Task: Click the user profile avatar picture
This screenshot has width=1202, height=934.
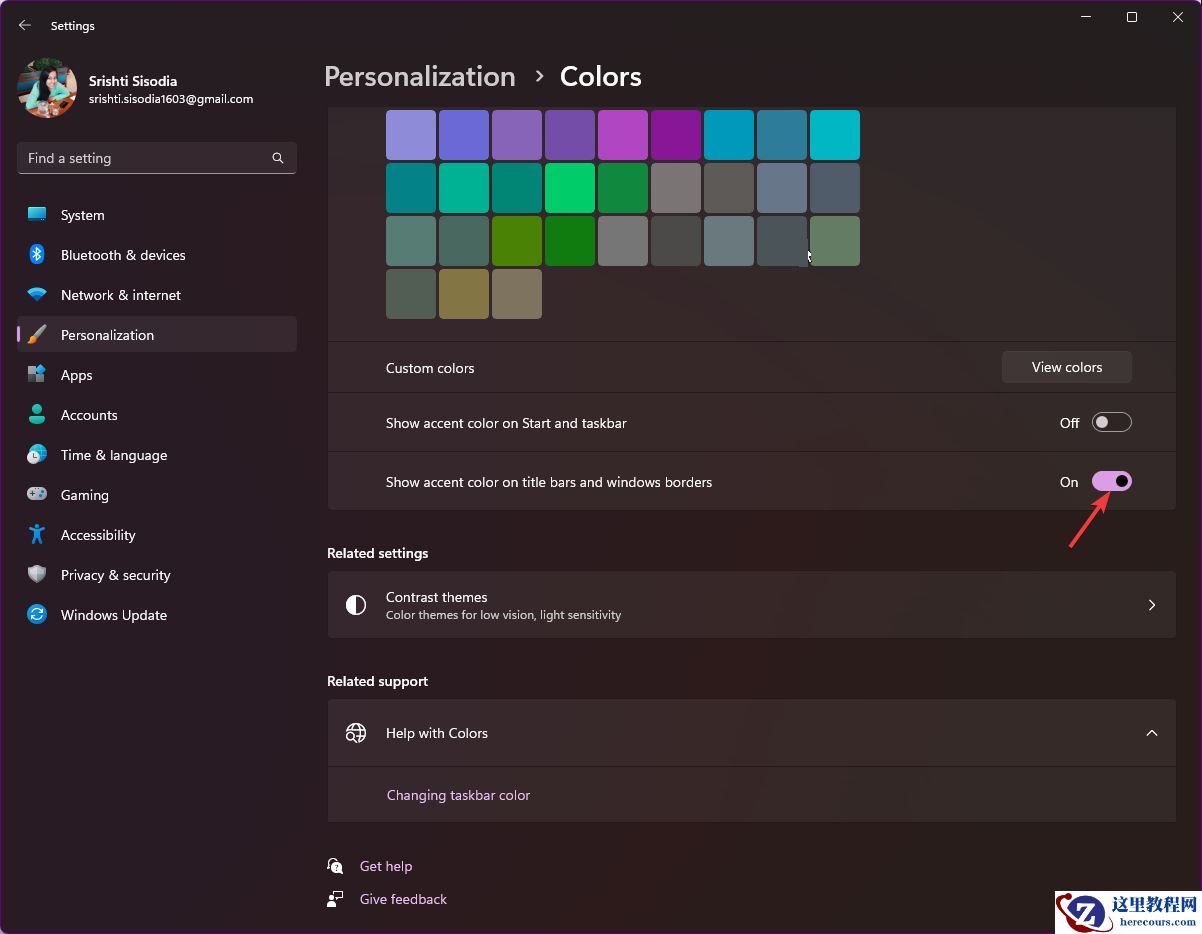Action: (47, 88)
